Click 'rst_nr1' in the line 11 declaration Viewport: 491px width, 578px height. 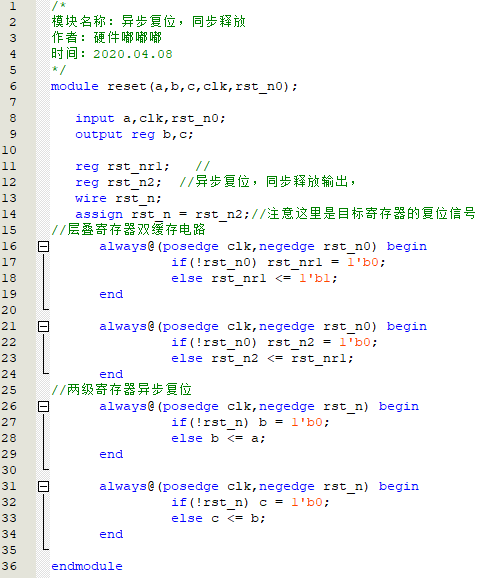pyautogui.click(x=135, y=167)
